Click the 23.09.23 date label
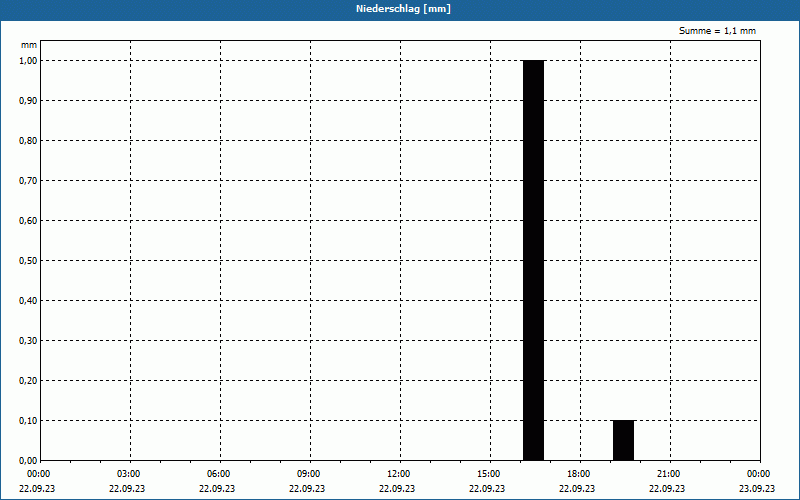This screenshot has width=800, height=500. (757, 488)
